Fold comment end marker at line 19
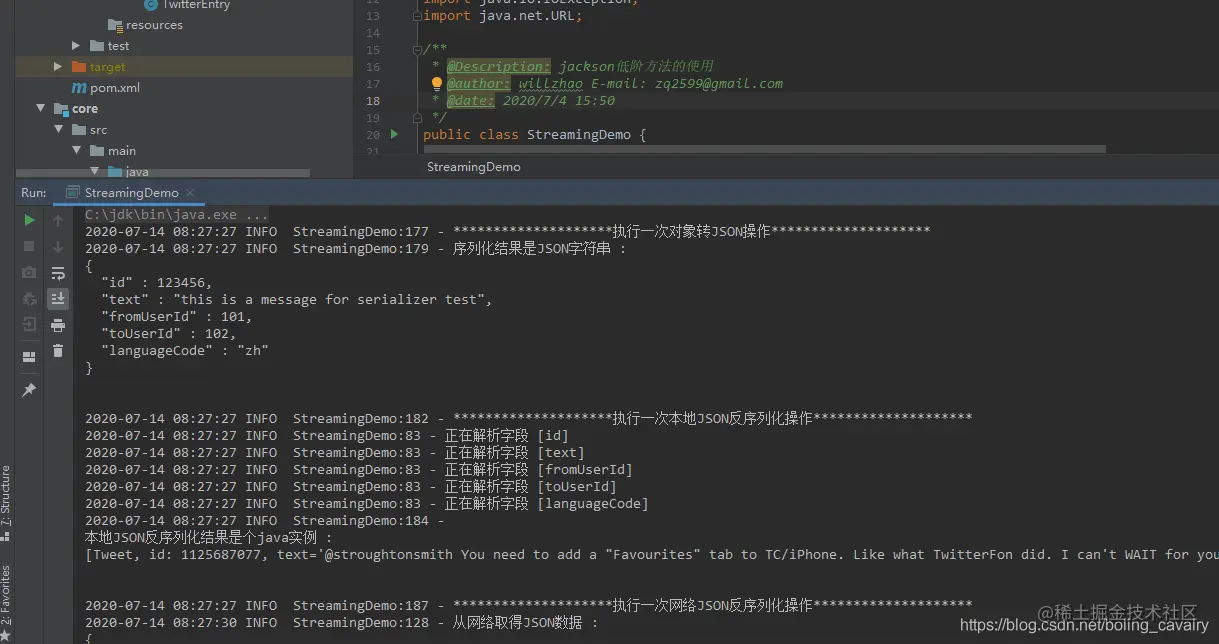The image size is (1219, 644). point(416,118)
